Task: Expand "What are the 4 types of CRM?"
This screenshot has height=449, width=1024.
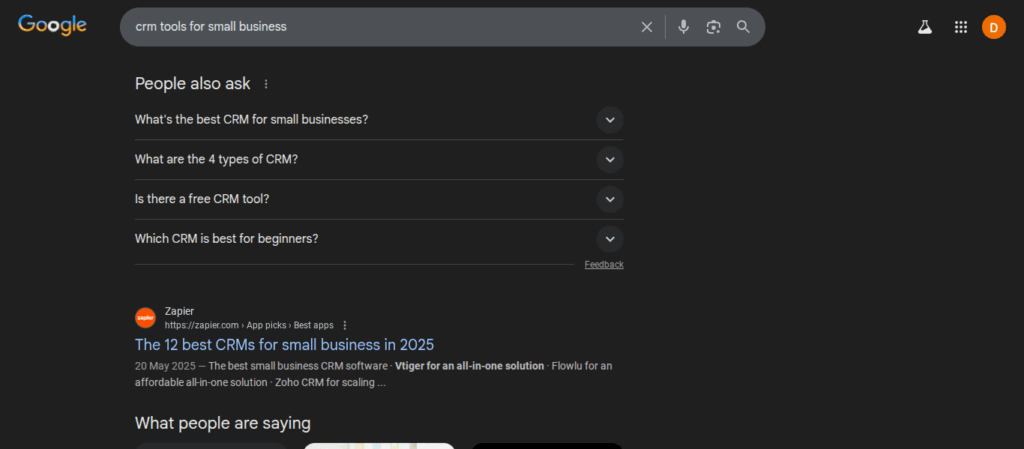Action: point(609,159)
